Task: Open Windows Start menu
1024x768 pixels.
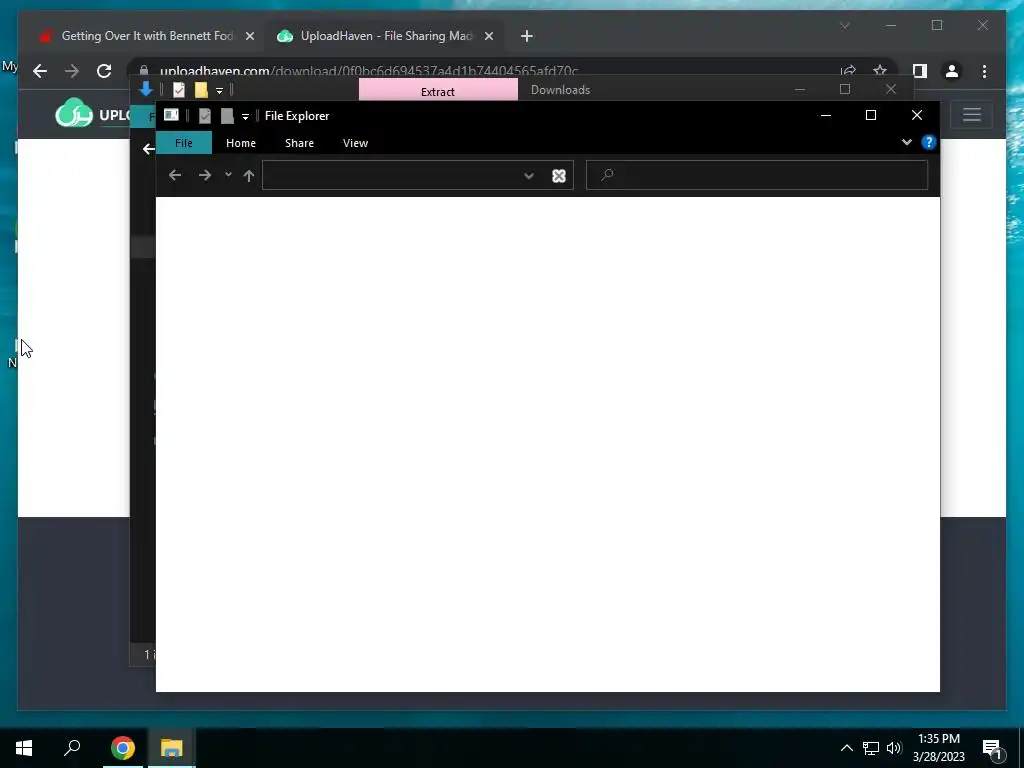Action: (24, 748)
